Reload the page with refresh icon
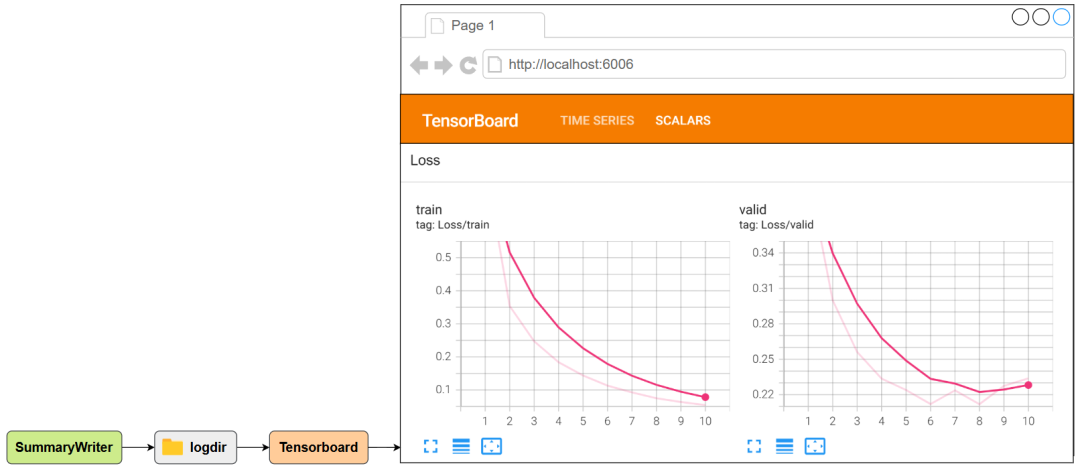The image size is (1080, 470). pos(468,65)
